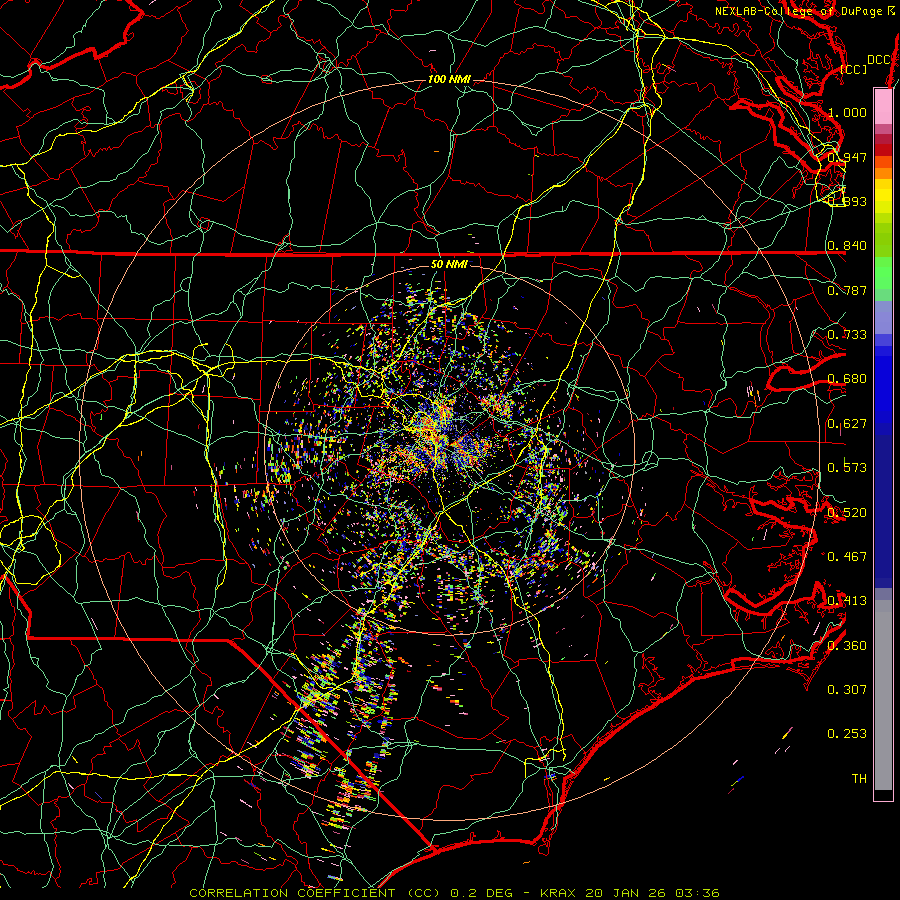Click the 0.253 legend value

click(x=847, y=734)
